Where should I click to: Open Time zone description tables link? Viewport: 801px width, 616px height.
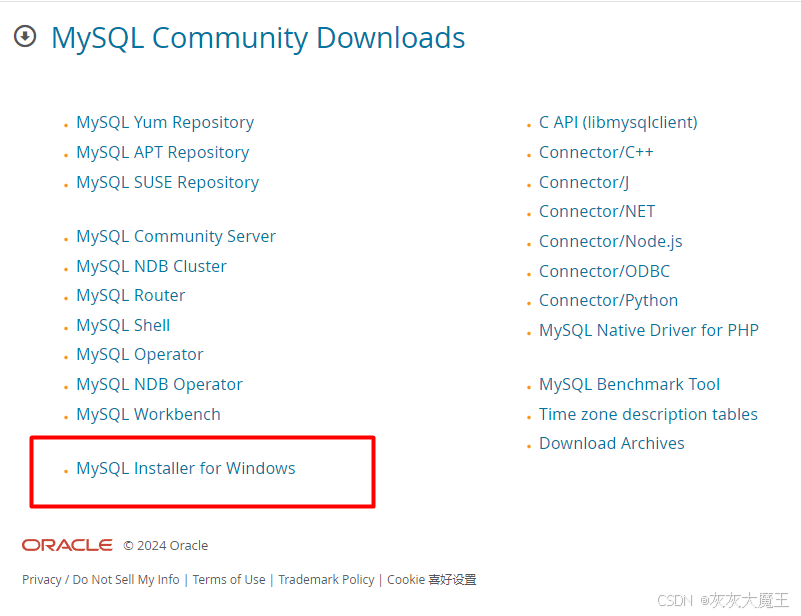(x=648, y=414)
